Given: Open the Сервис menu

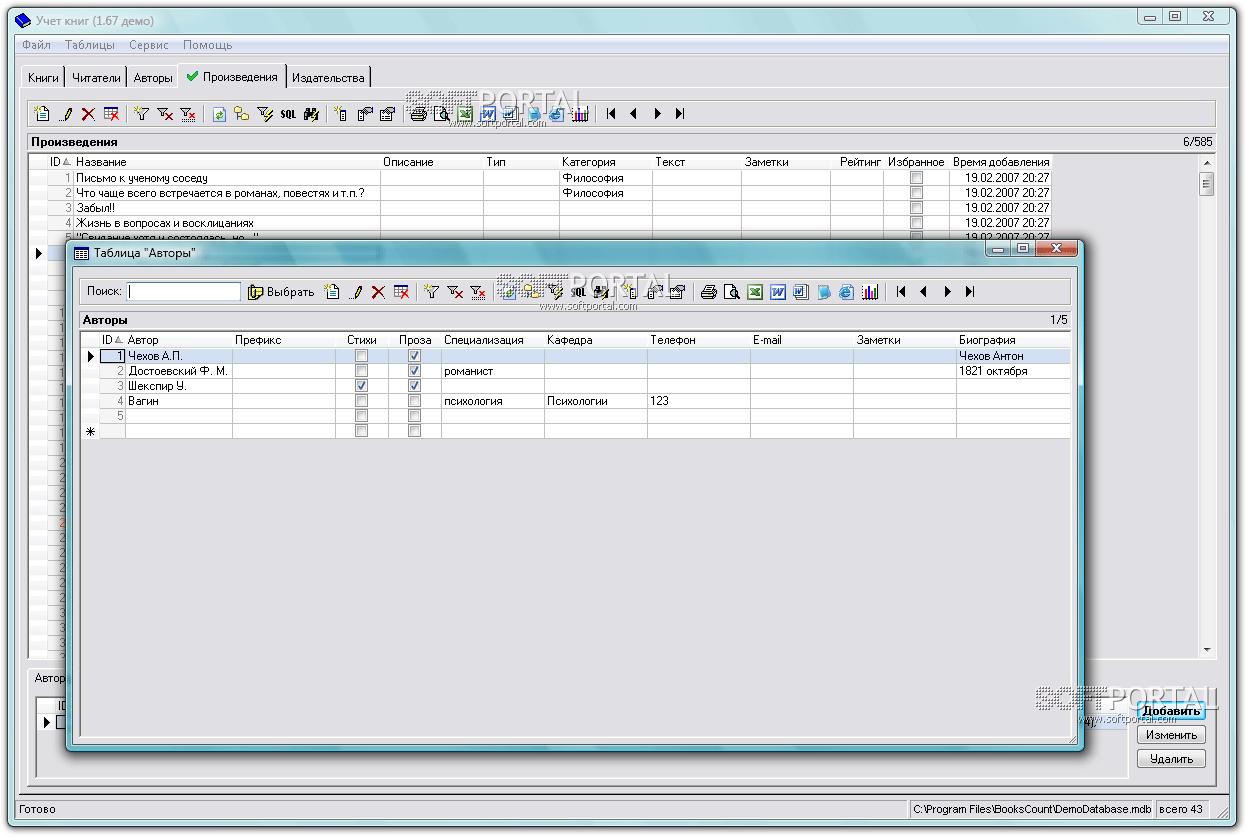Looking at the screenshot, I should pyautogui.click(x=148, y=45).
